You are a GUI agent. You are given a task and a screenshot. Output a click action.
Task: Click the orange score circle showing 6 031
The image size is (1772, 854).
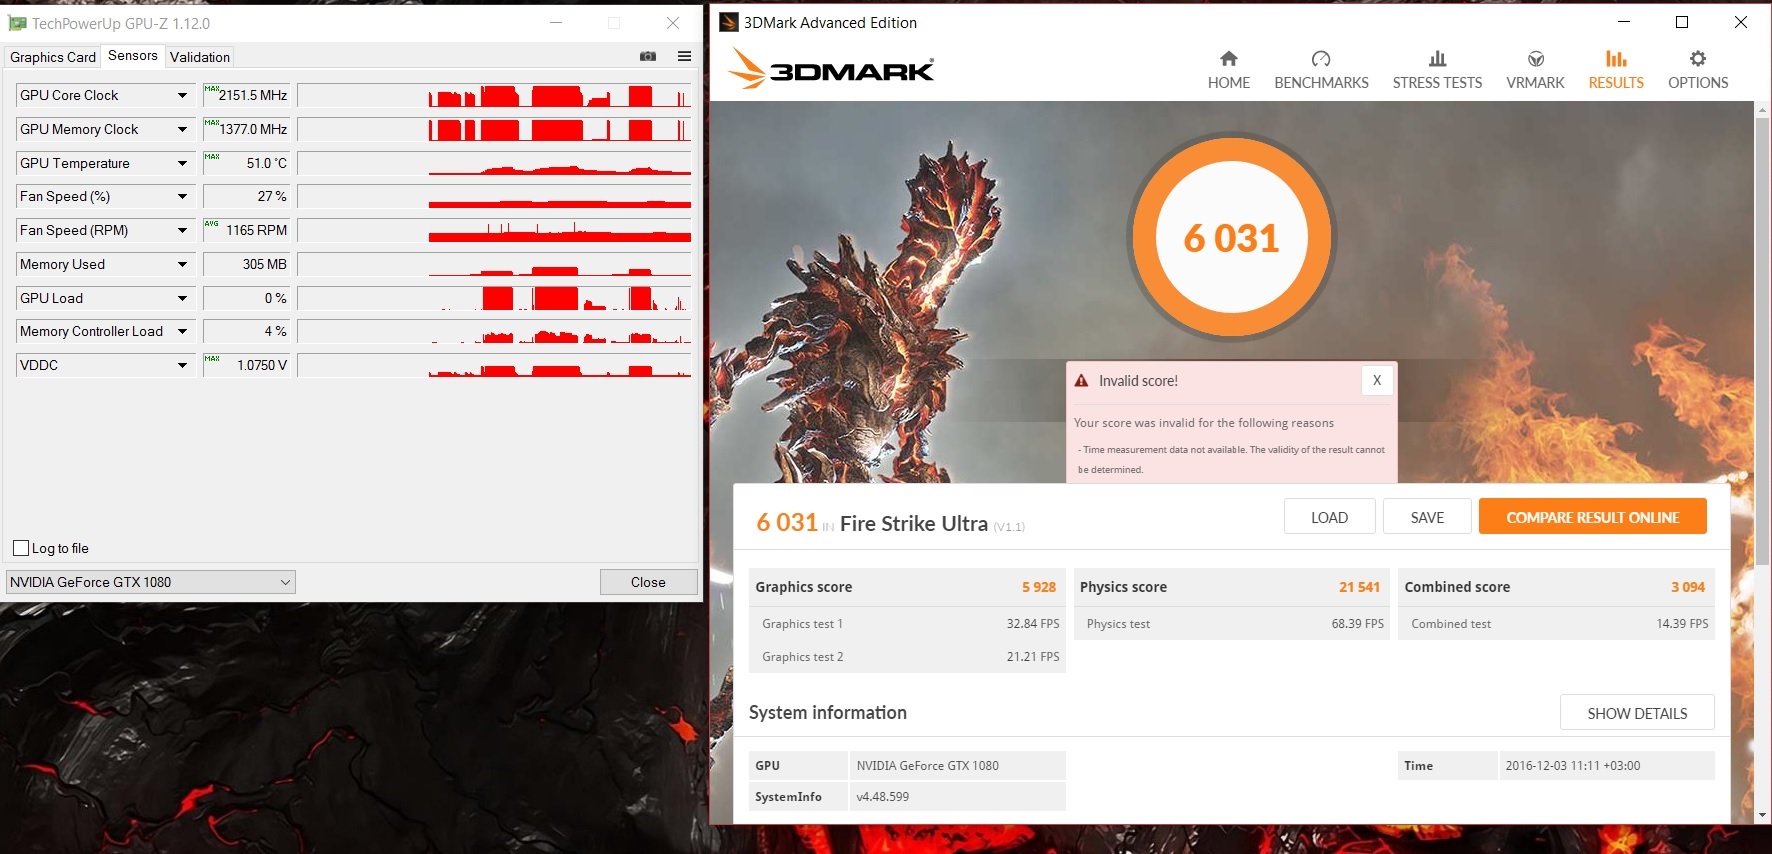[1232, 238]
